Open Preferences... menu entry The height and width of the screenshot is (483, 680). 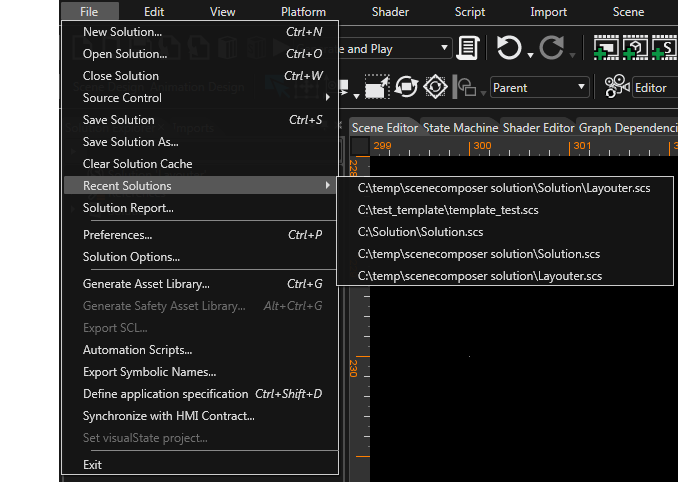pyautogui.click(x=201, y=235)
